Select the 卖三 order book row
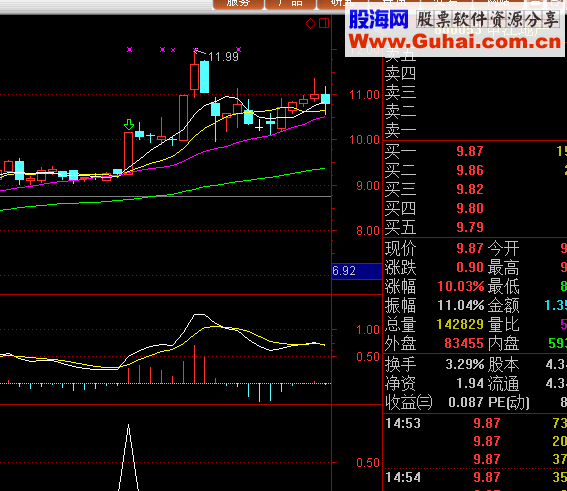The width and height of the screenshot is (567, 491). [474, 93]
